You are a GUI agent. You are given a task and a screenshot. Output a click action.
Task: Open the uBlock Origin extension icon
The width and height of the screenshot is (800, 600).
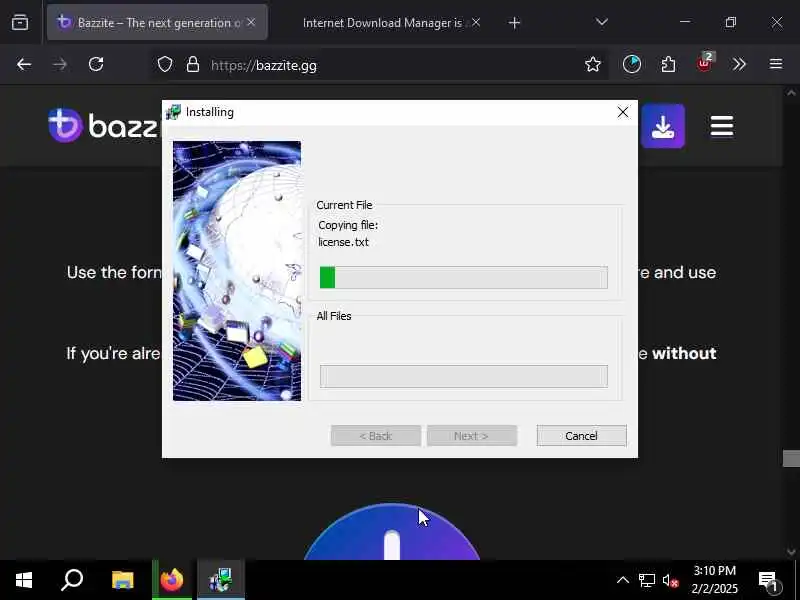point(705,63)
